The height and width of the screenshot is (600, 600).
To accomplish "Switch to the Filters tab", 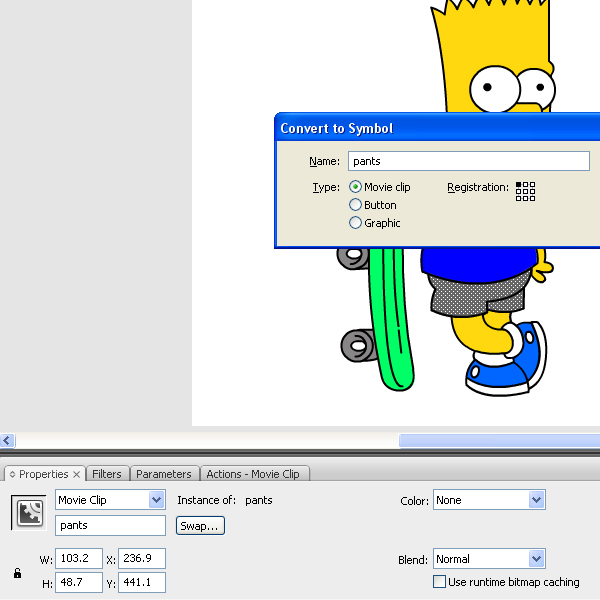I will click(x=107, y=474).
